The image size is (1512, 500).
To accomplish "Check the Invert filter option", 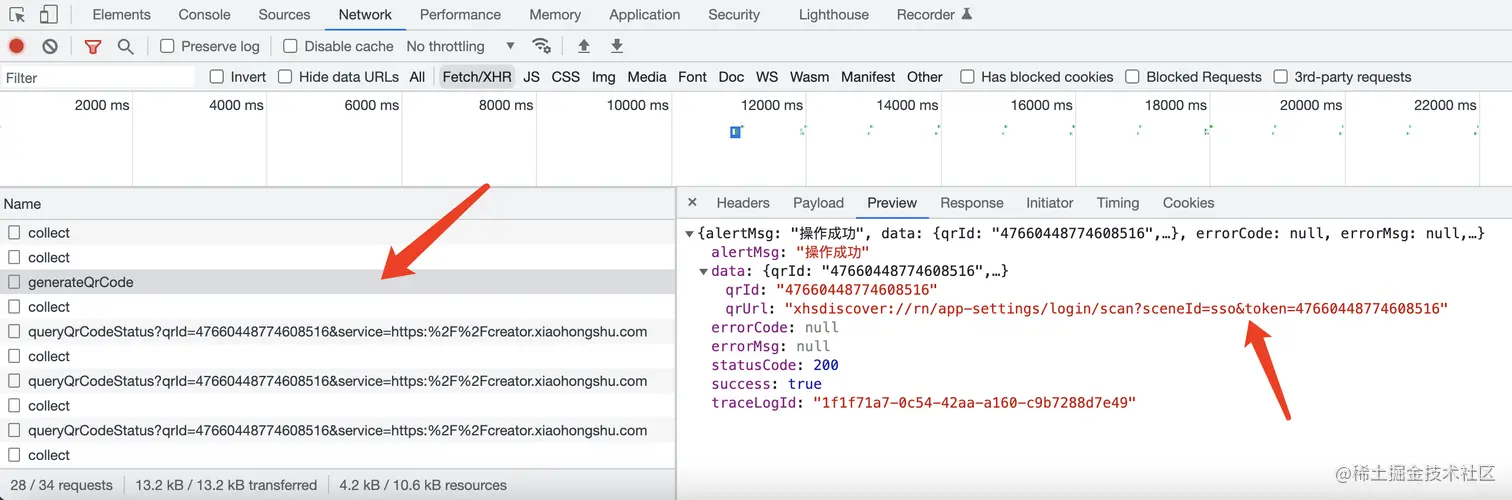I will [216, 77].
